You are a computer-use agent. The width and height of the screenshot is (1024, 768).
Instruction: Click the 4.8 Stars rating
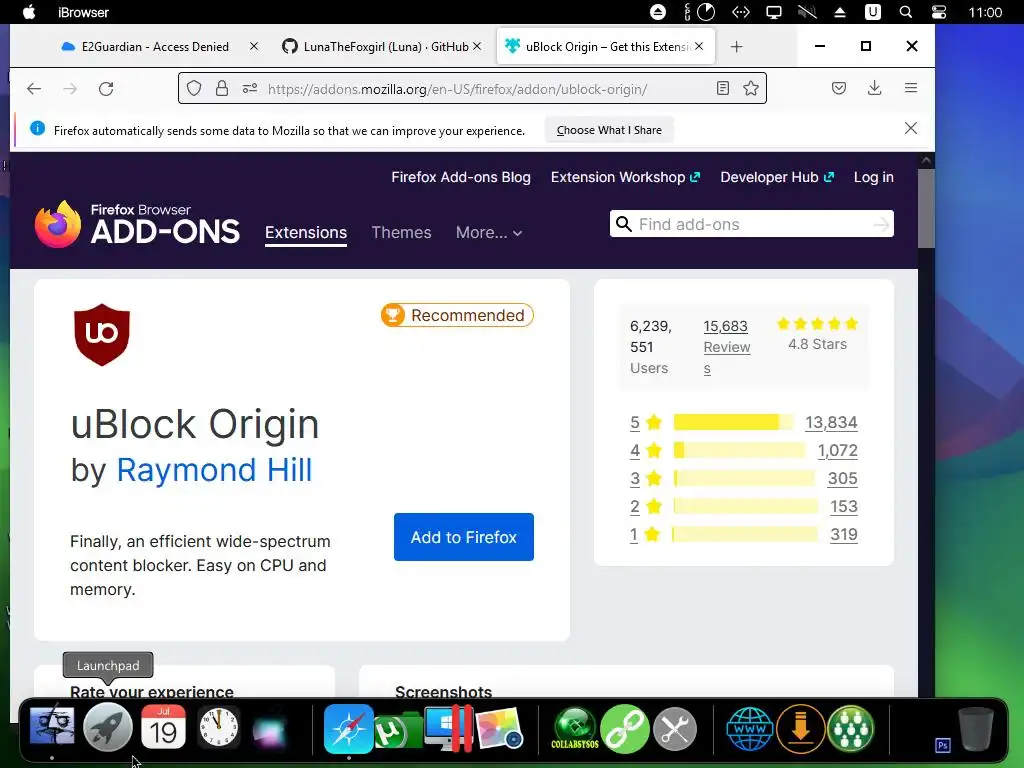[x=817, y=334]
